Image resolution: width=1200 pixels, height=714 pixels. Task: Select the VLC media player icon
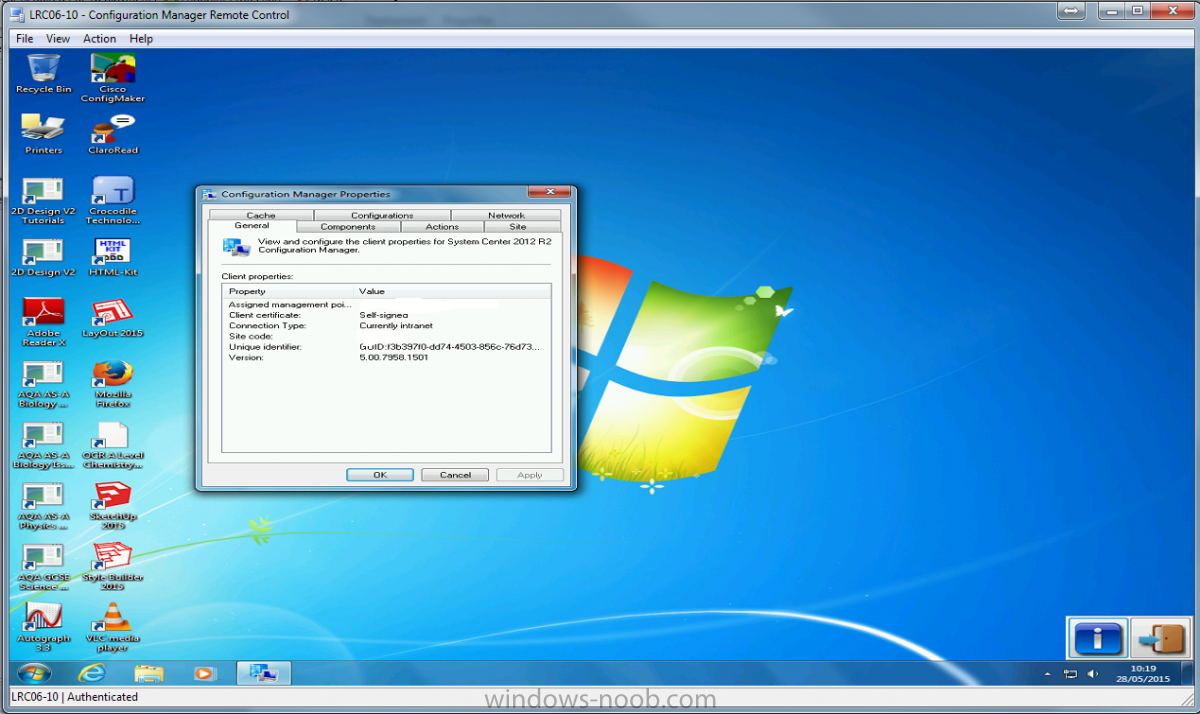(113, 628)
